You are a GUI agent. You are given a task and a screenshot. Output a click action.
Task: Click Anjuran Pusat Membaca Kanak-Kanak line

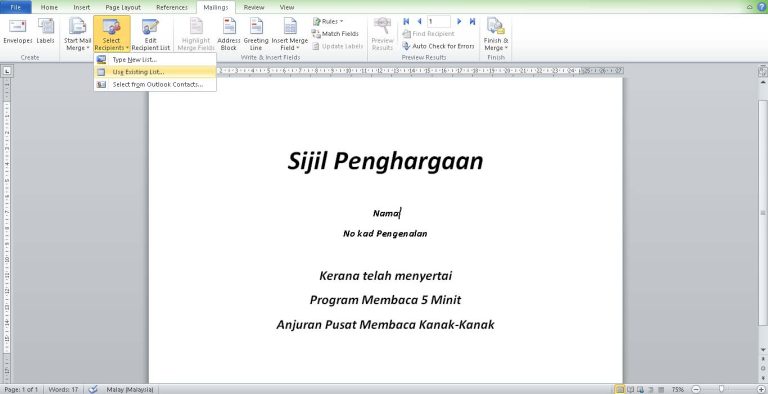click(x=385, y=324)
